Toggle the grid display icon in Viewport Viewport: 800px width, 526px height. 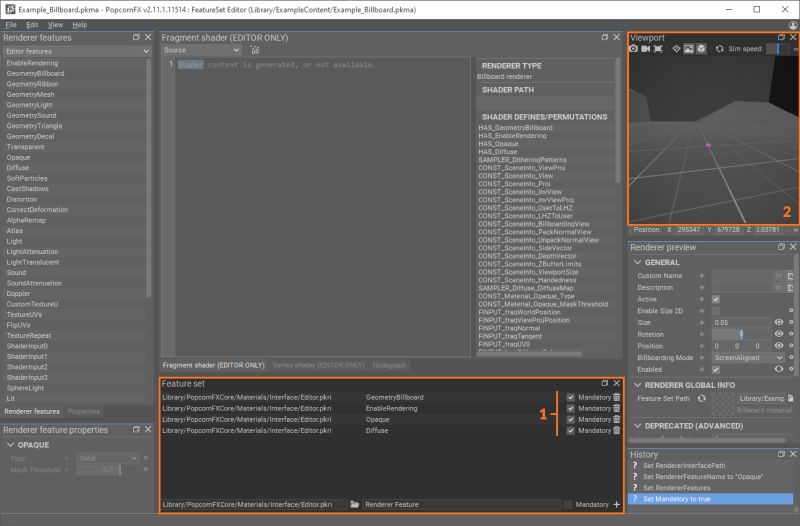point(676,48)
